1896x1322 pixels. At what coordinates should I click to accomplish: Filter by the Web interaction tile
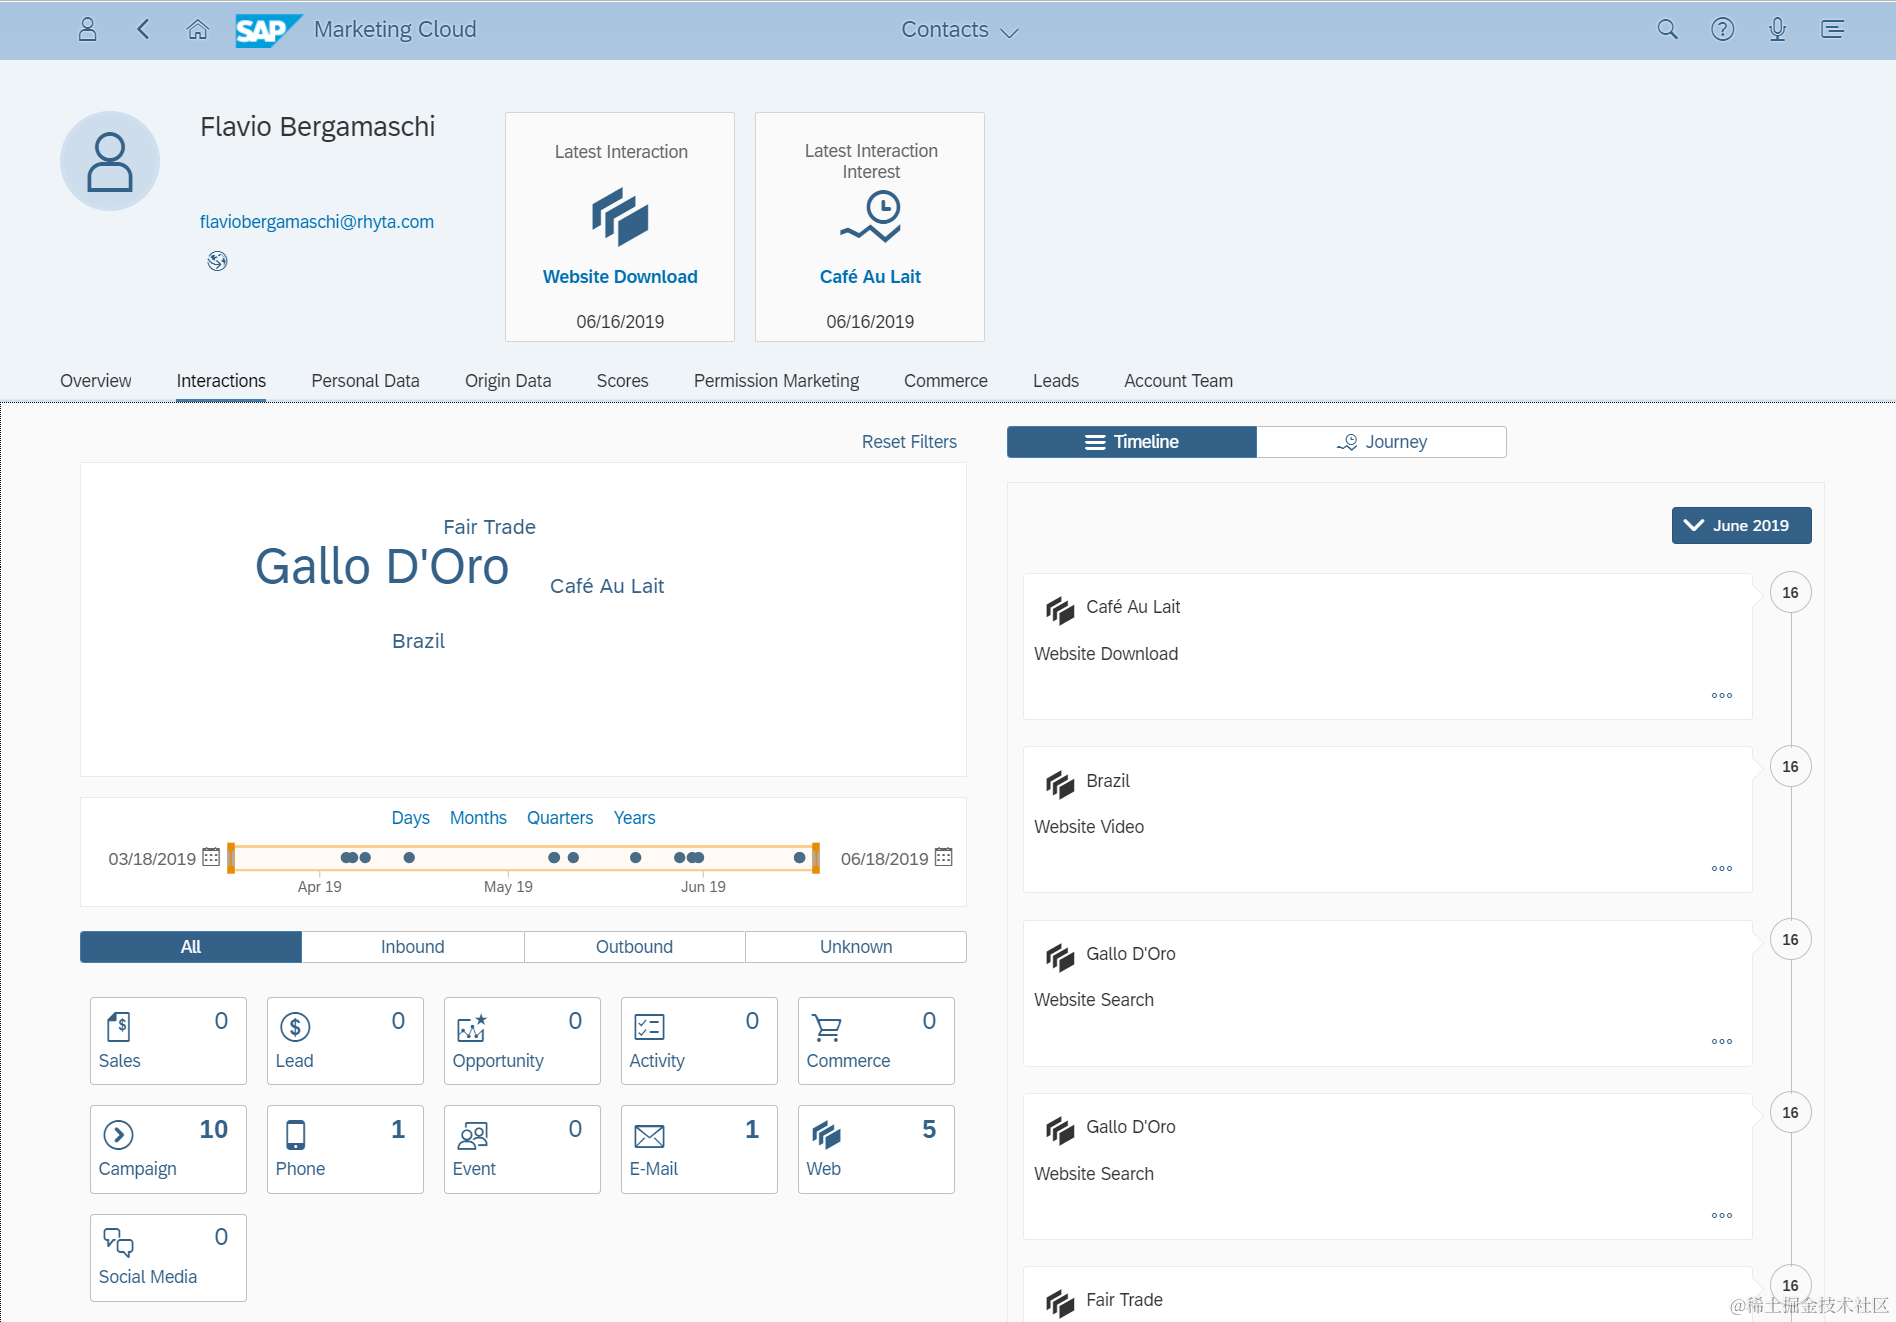coord(876,1149)
